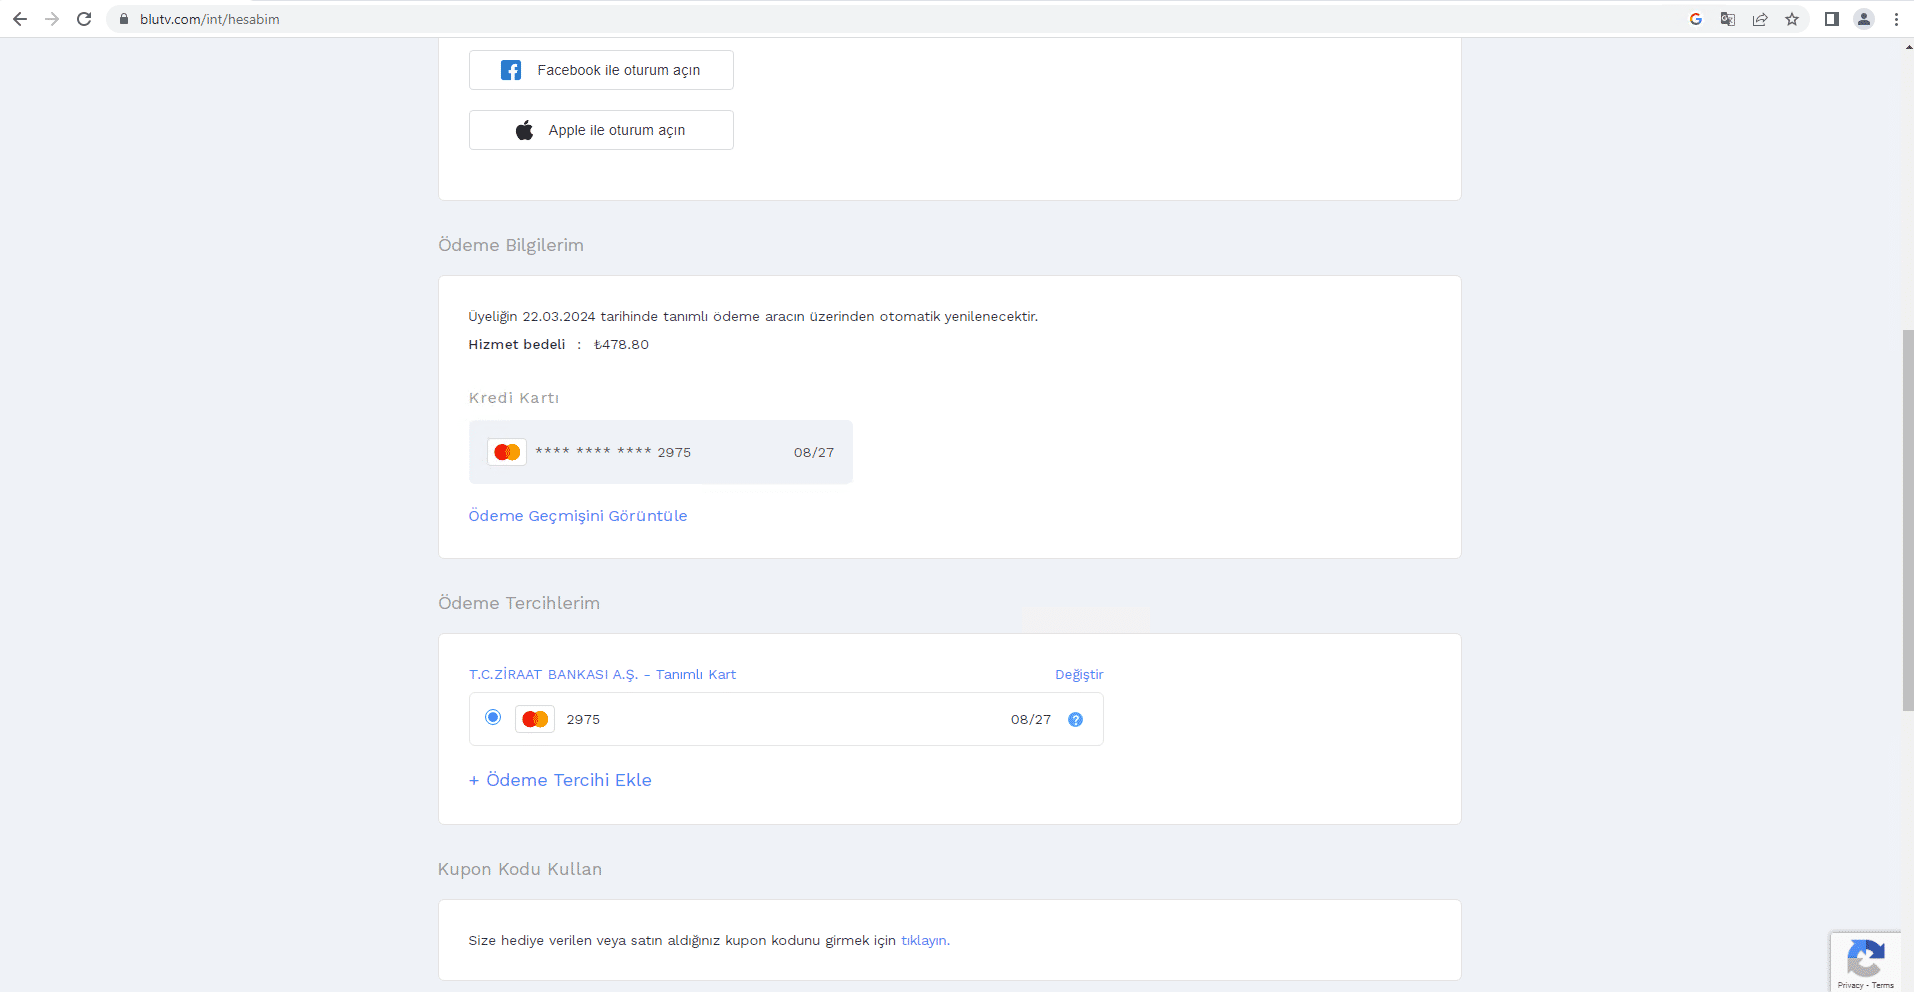Screen dimensions: 1914x992
Task: Open Chrome three-dot menu
Action: tap(1896, 19)
